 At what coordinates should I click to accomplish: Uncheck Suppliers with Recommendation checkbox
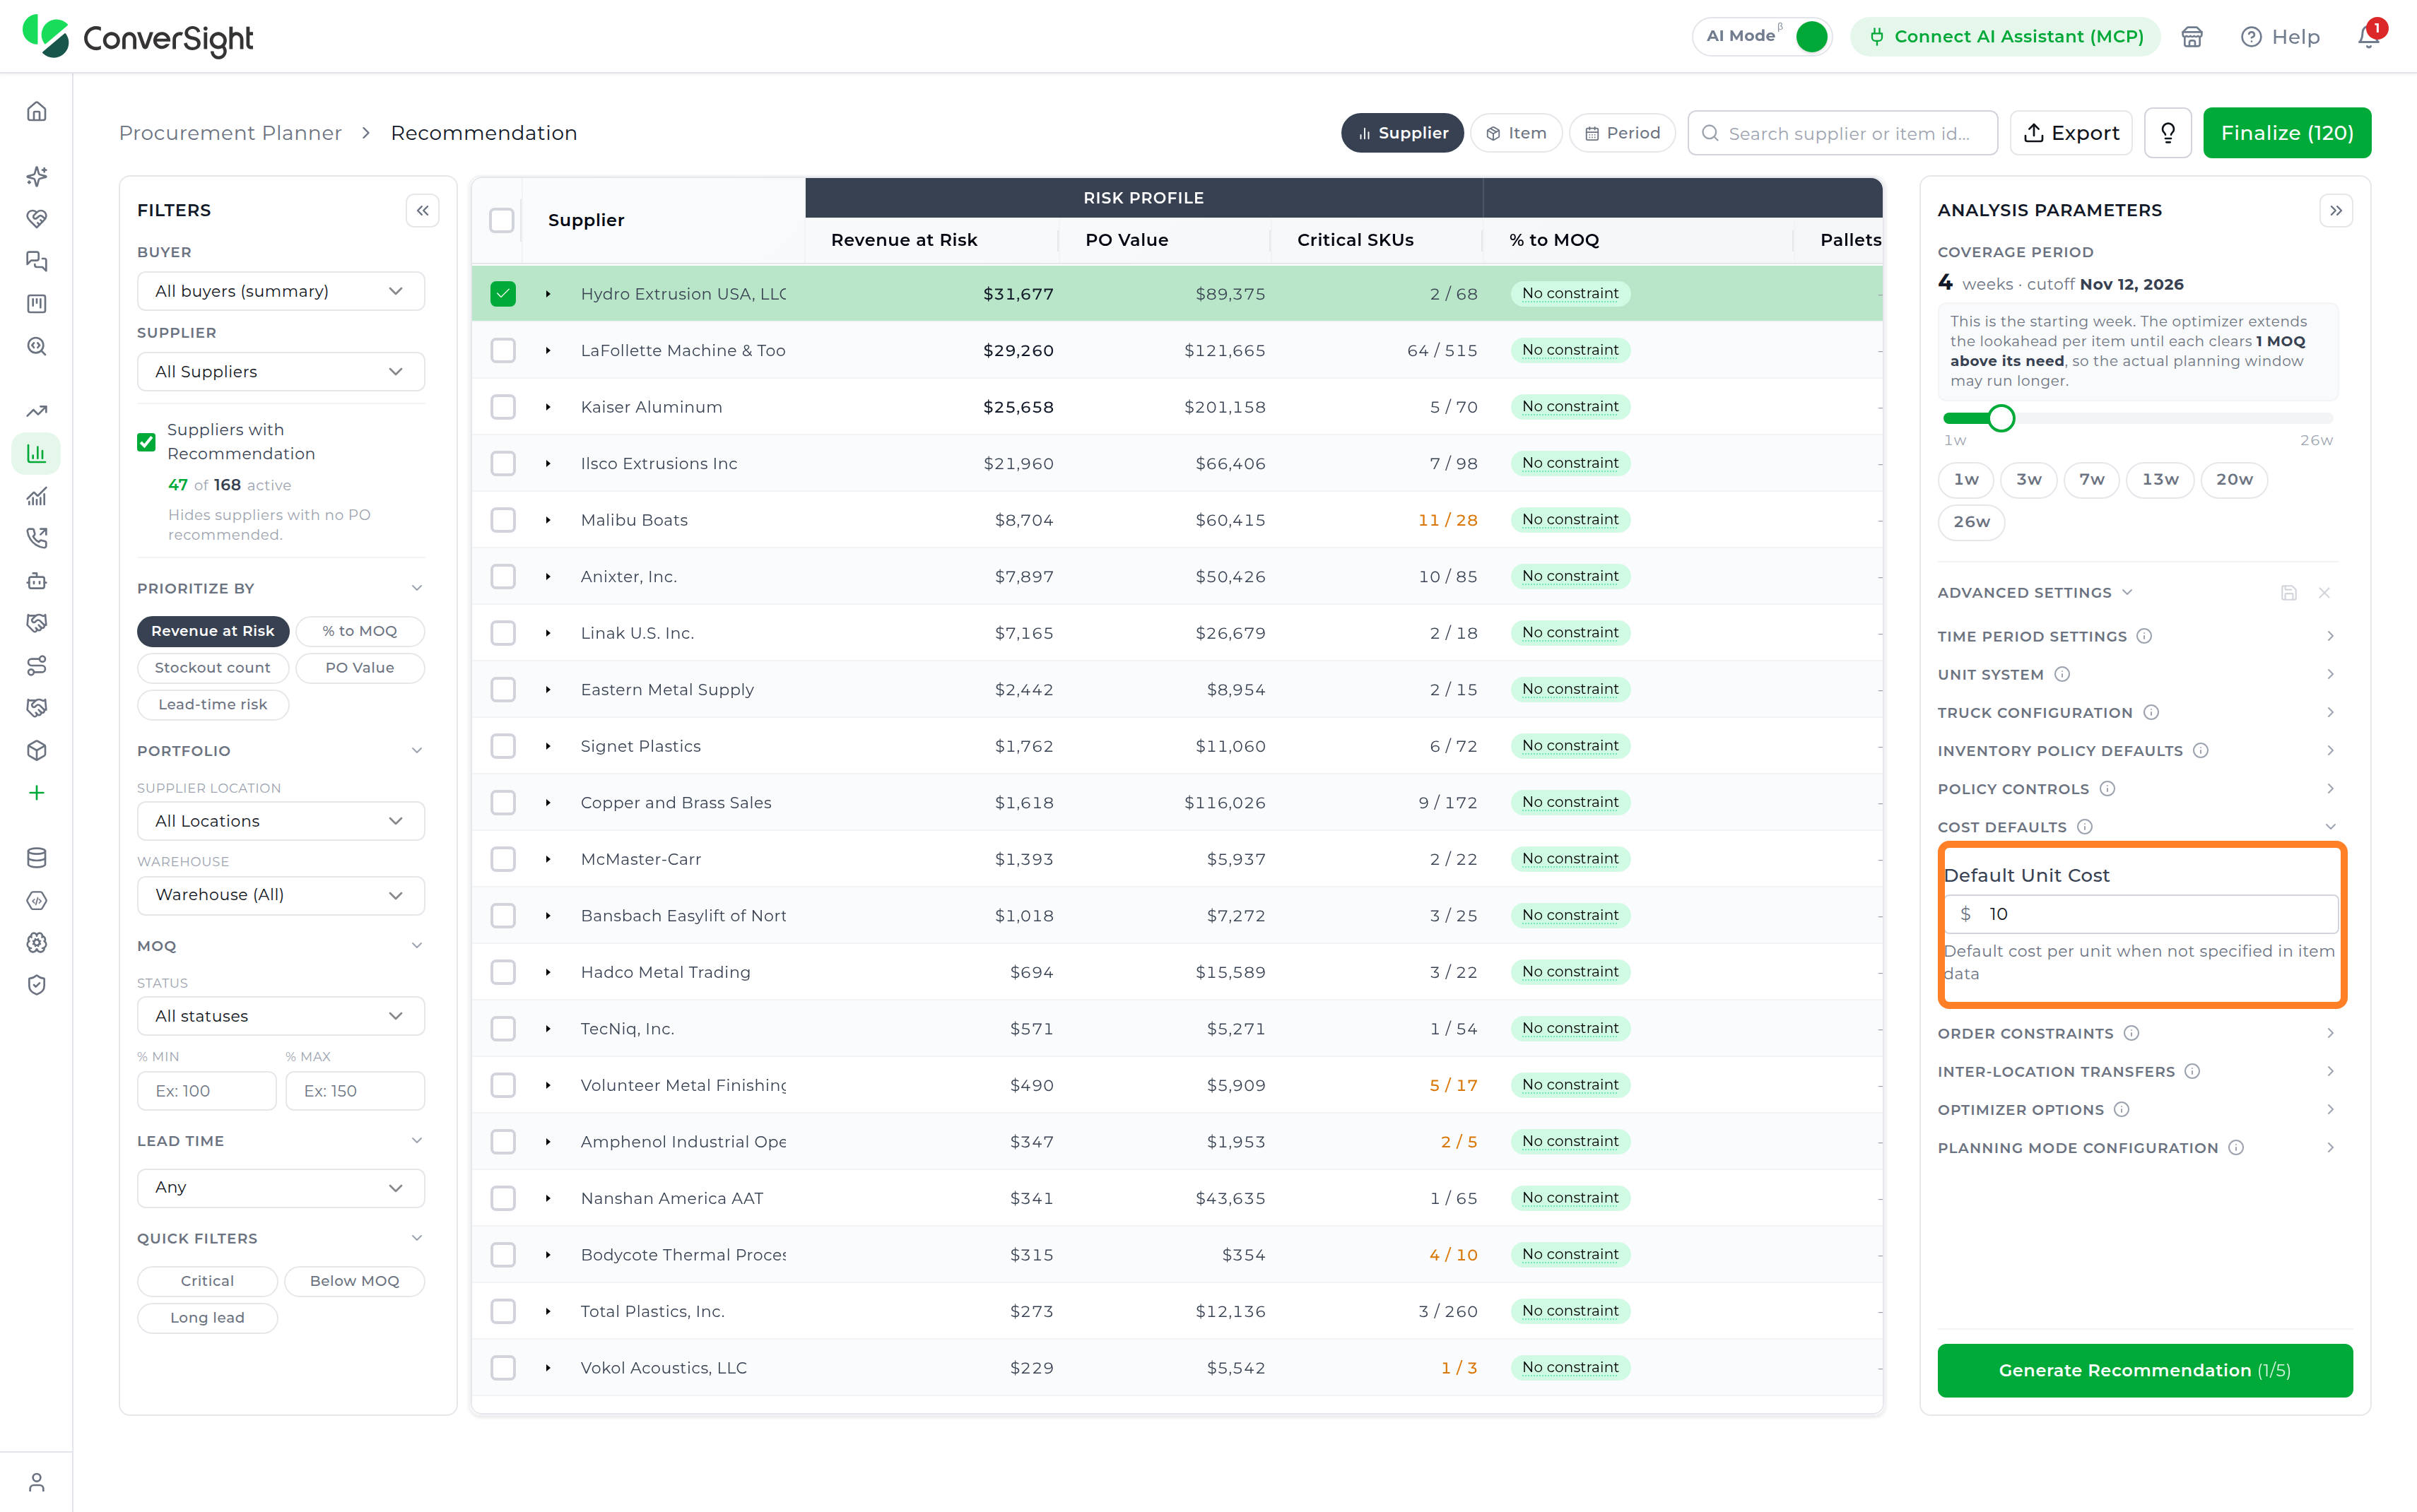[146, 441]
